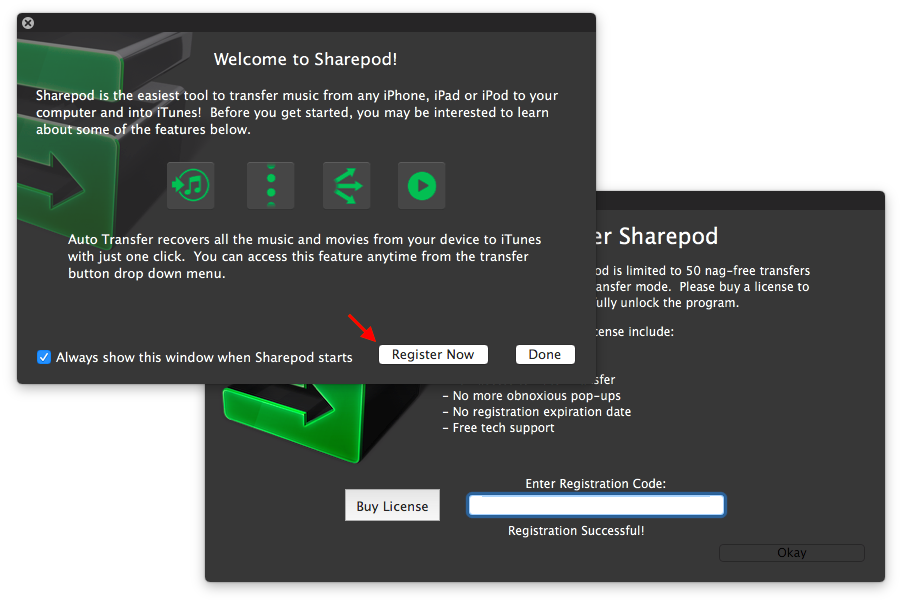Click the Registration Successful! message
The image size is (900, 600).
[x=576, y=531]
